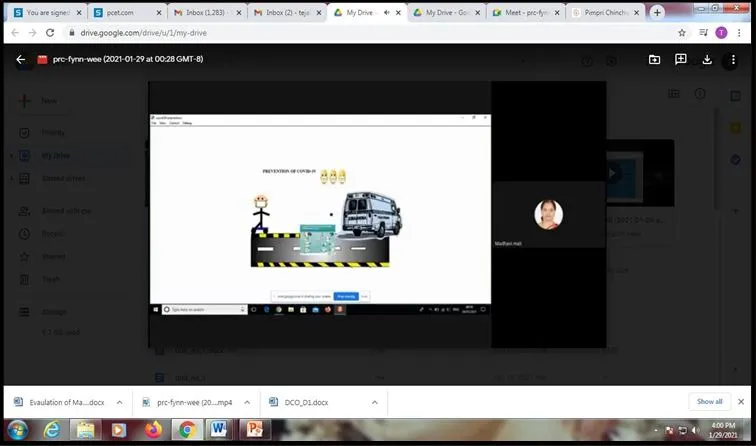Screen dimensions: 756x446
Task: Add the video to My Drive
Action: tap(654, 59)
